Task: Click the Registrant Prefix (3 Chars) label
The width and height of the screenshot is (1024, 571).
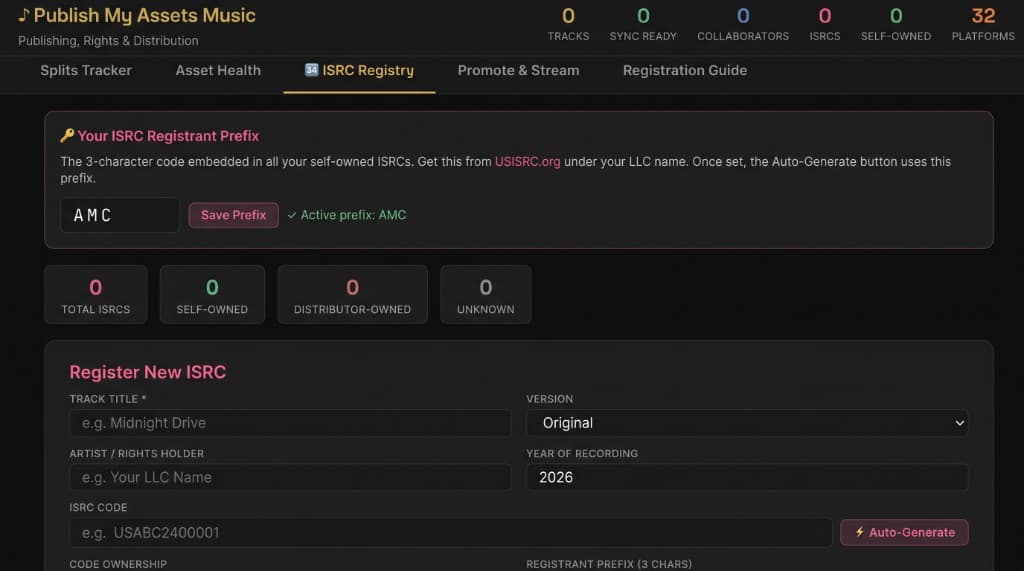Action: 609,564
